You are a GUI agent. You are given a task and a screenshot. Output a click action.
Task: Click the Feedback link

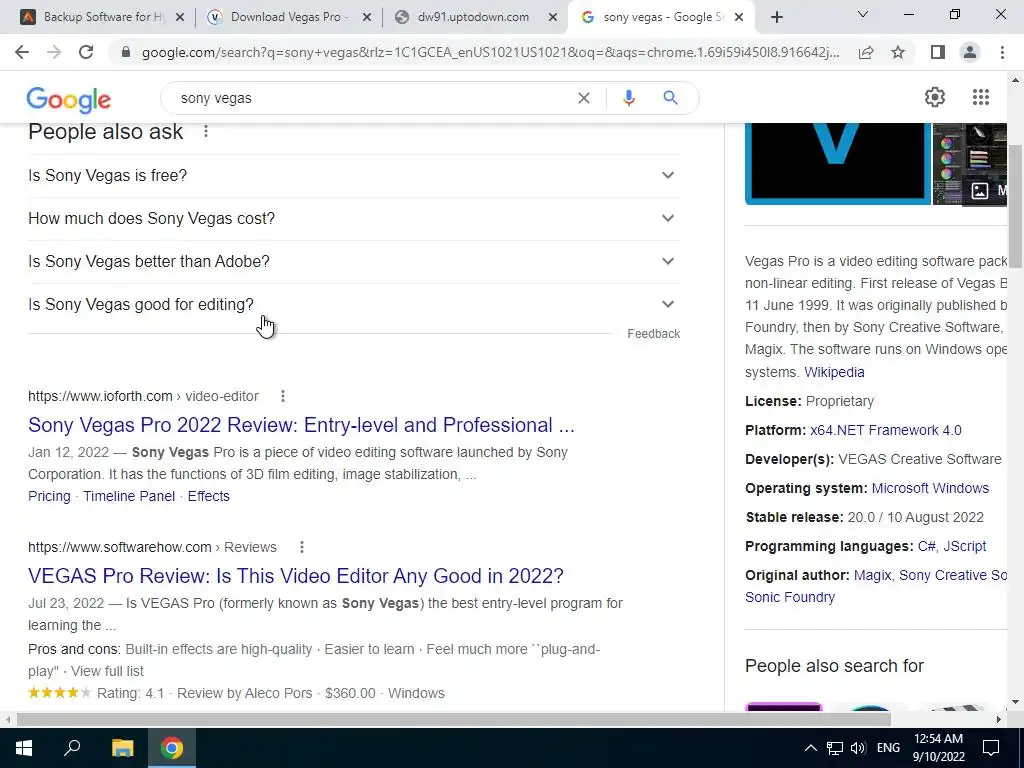tap(653, 334)
